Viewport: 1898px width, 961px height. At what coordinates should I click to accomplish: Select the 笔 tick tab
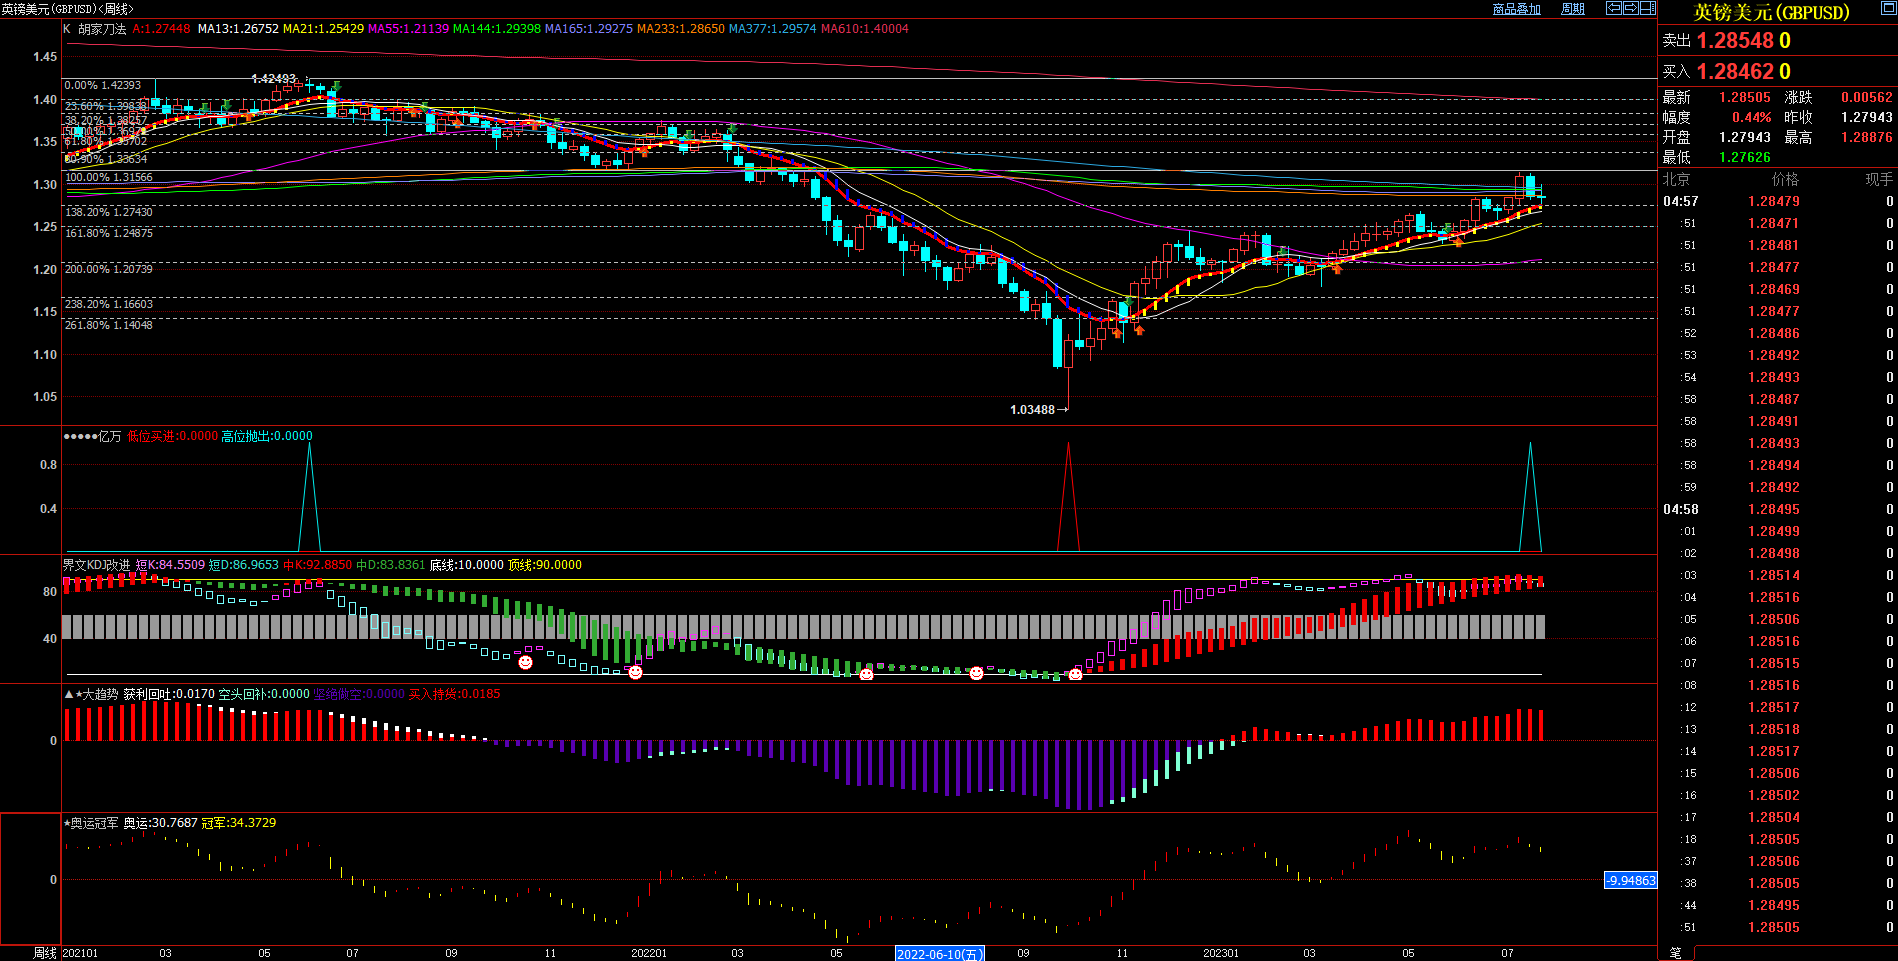(1675, 953)
